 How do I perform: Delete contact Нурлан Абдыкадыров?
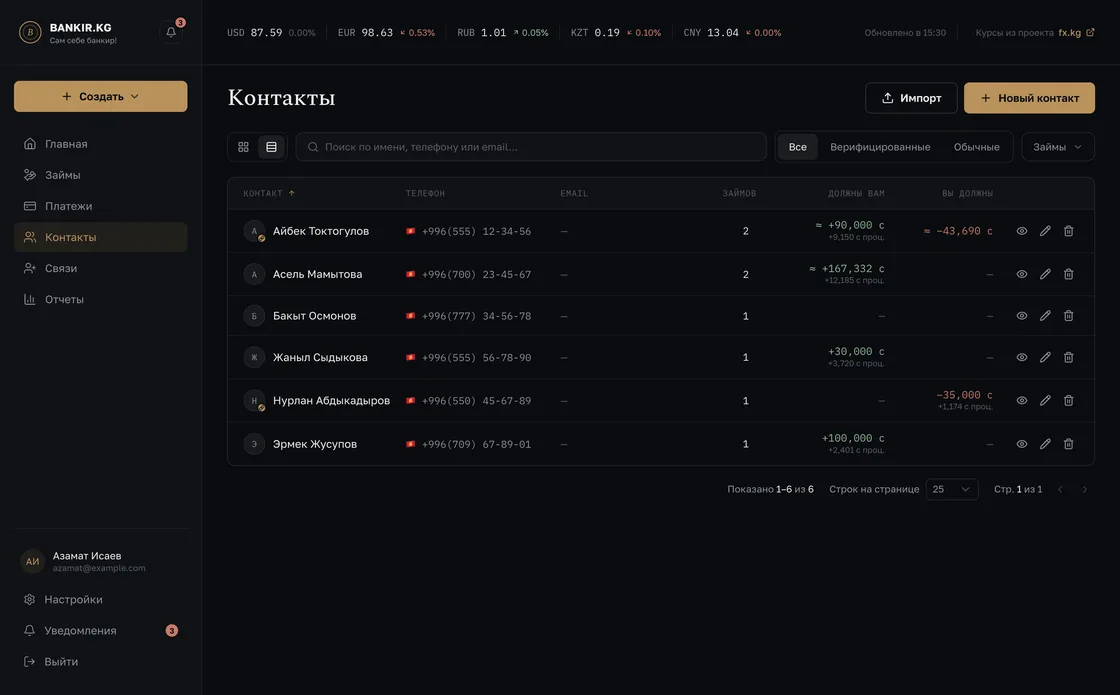[x=1069, y=401]
